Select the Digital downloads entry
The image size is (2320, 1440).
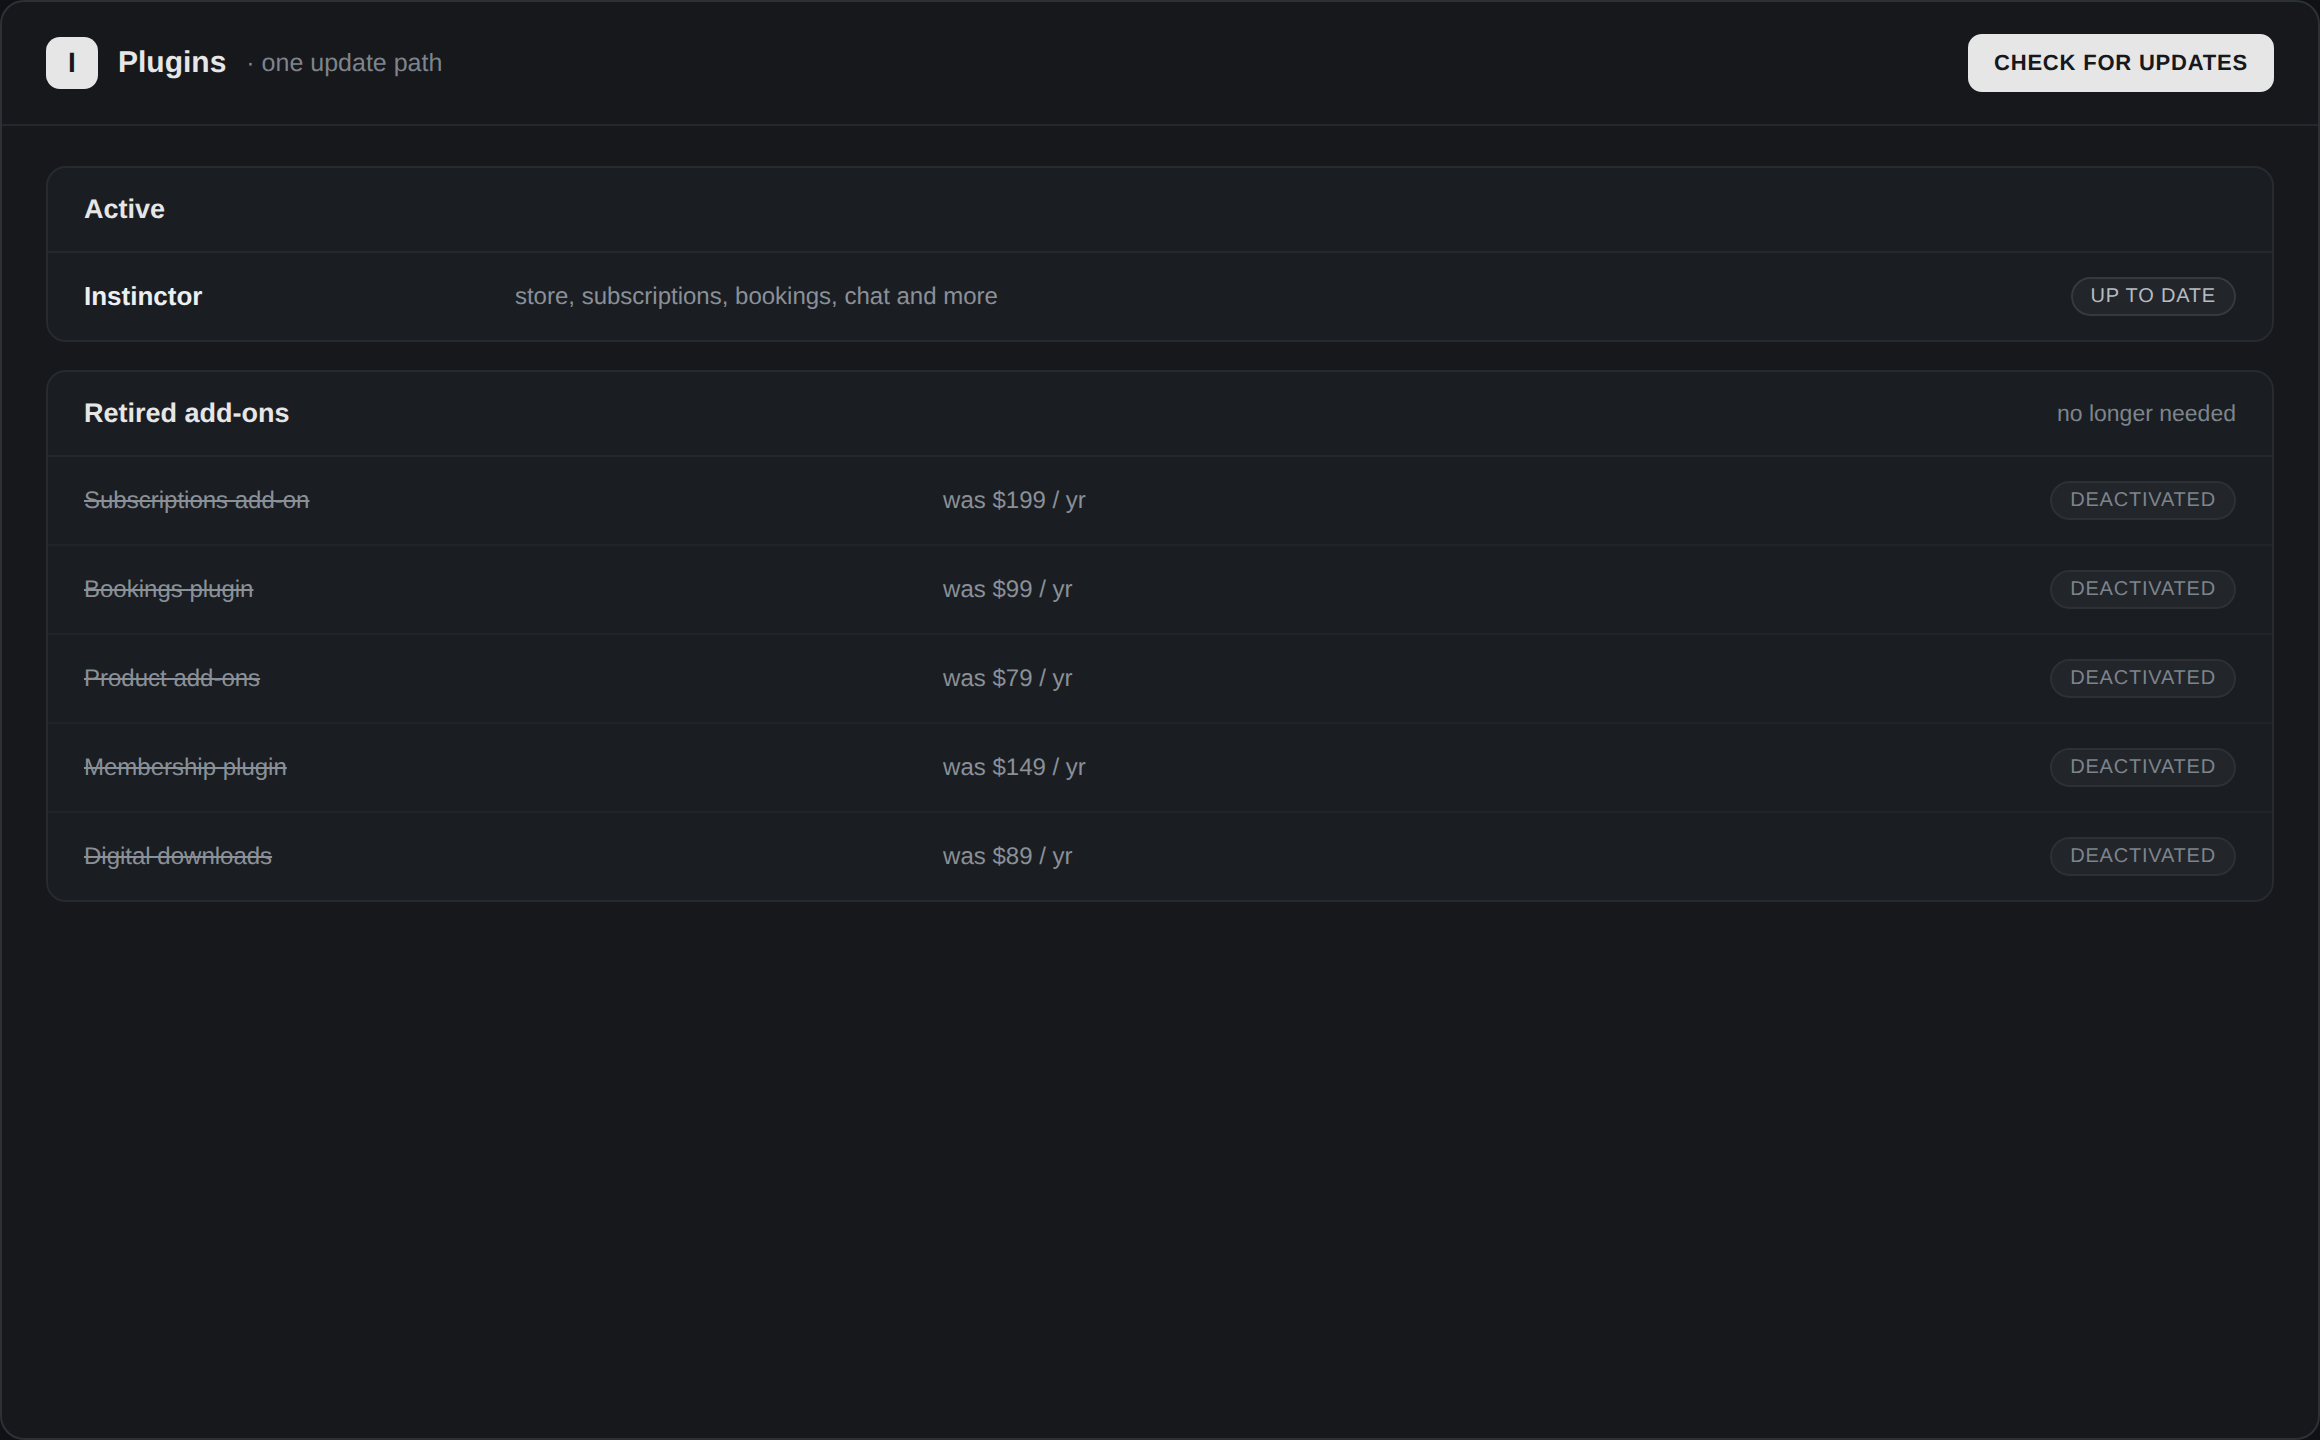pyautogui.click(x=178, y=856)
